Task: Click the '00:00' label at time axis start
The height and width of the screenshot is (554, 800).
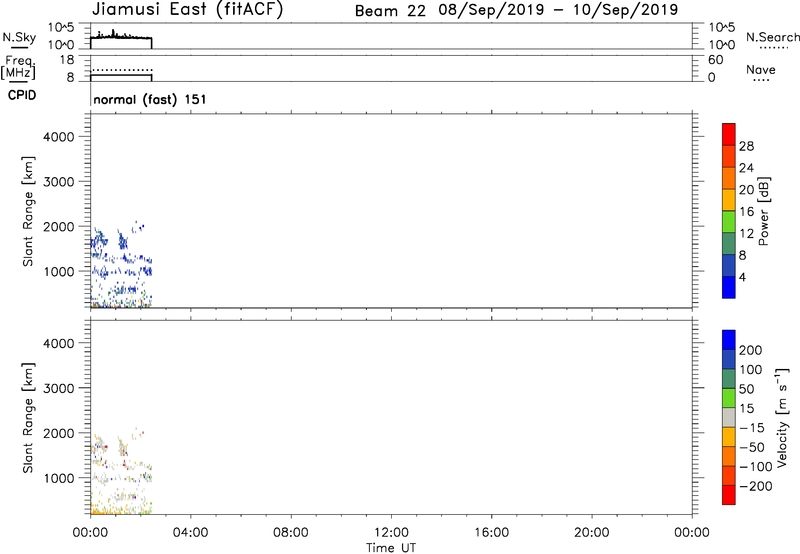Action: (x=90, y=533)
